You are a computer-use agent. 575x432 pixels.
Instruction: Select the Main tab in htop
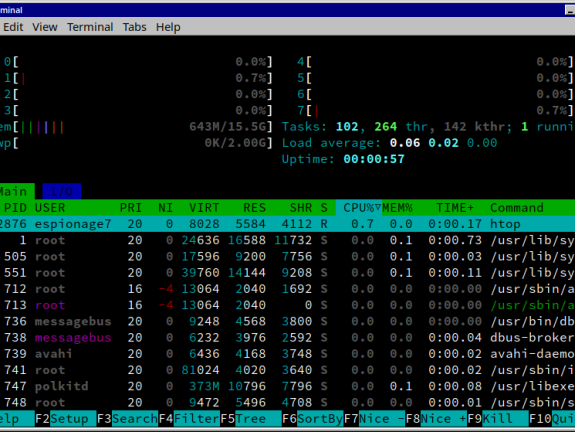point(16,191)
